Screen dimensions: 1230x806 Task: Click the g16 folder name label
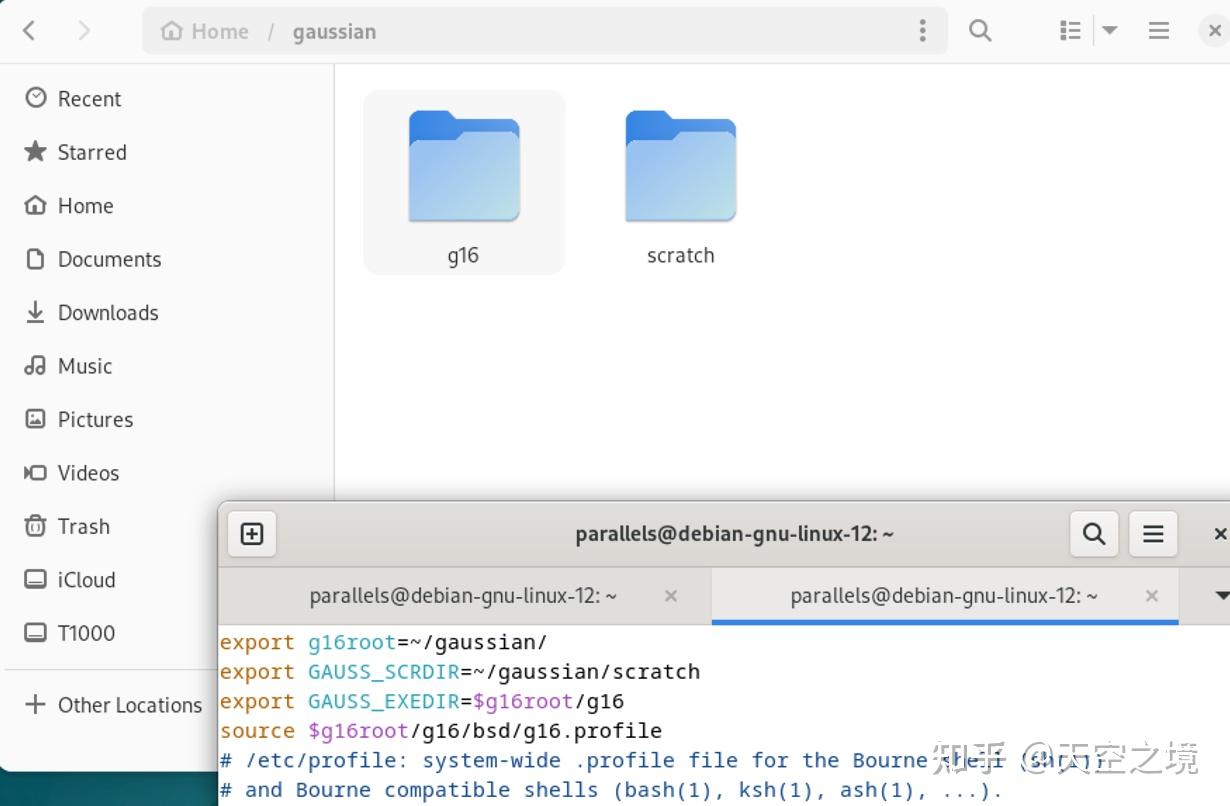463,255
